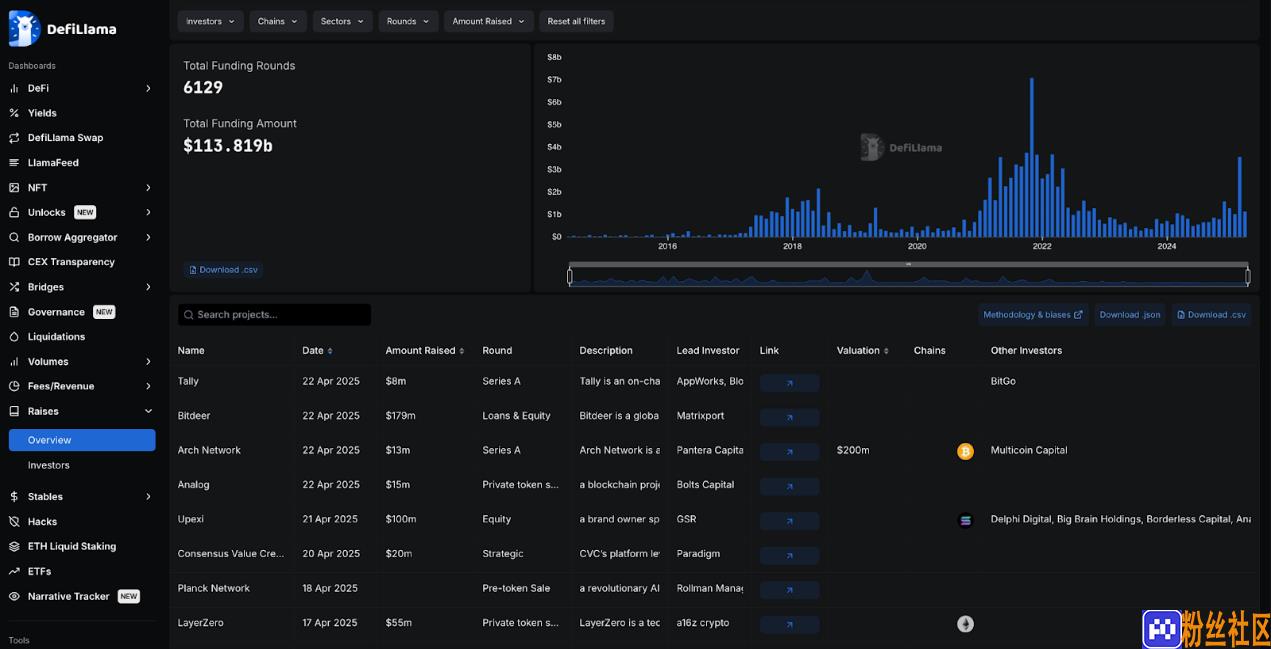The image size is (1271, 649).
Task: Click the NFT image icon
Action: coord(14,188)
